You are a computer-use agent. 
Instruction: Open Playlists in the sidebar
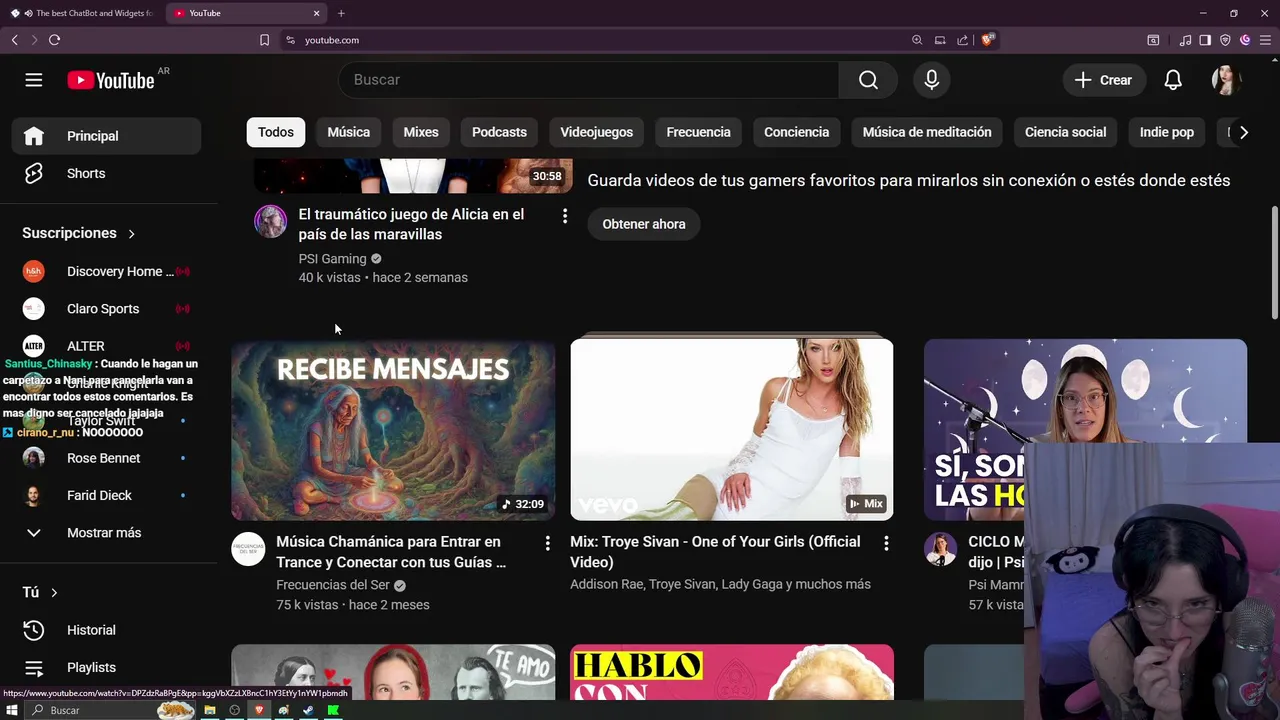pyautogui.click(x=107, y=668)
